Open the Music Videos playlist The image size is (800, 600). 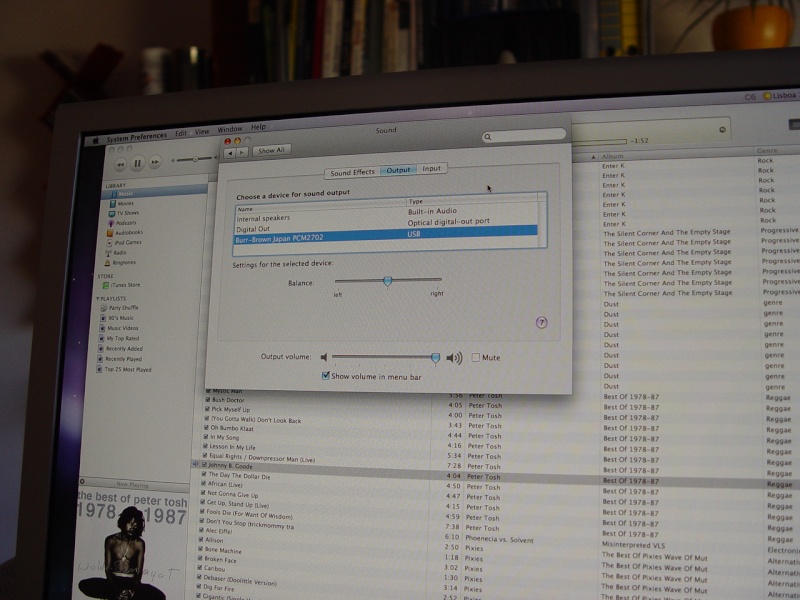[122, 328]
